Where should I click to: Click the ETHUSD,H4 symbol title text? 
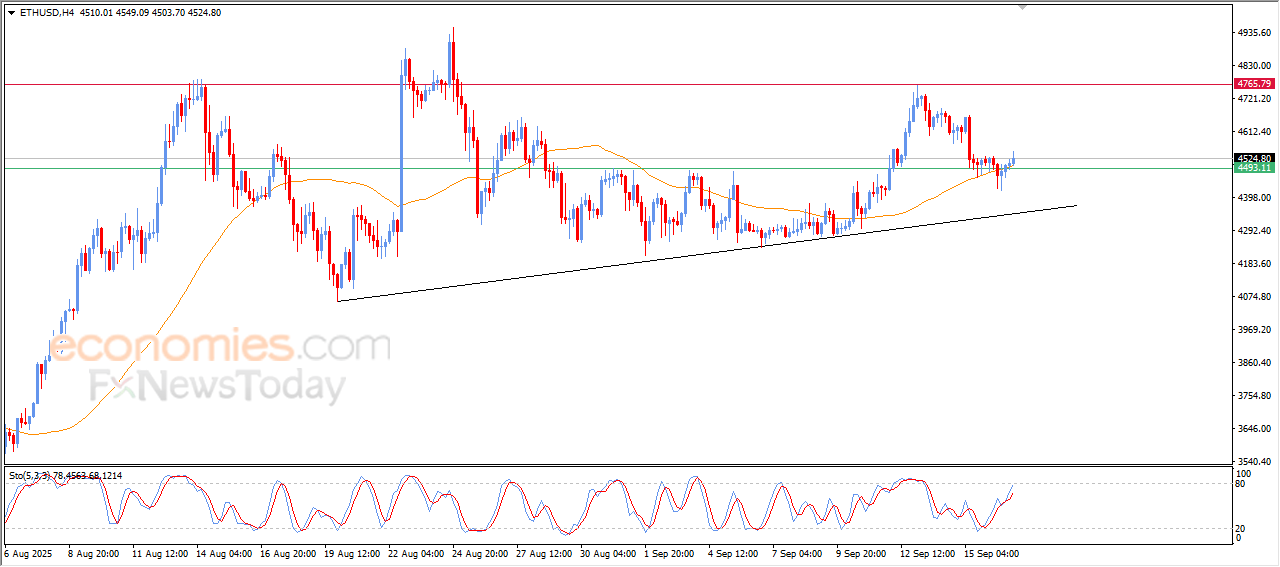coord(45,12)
